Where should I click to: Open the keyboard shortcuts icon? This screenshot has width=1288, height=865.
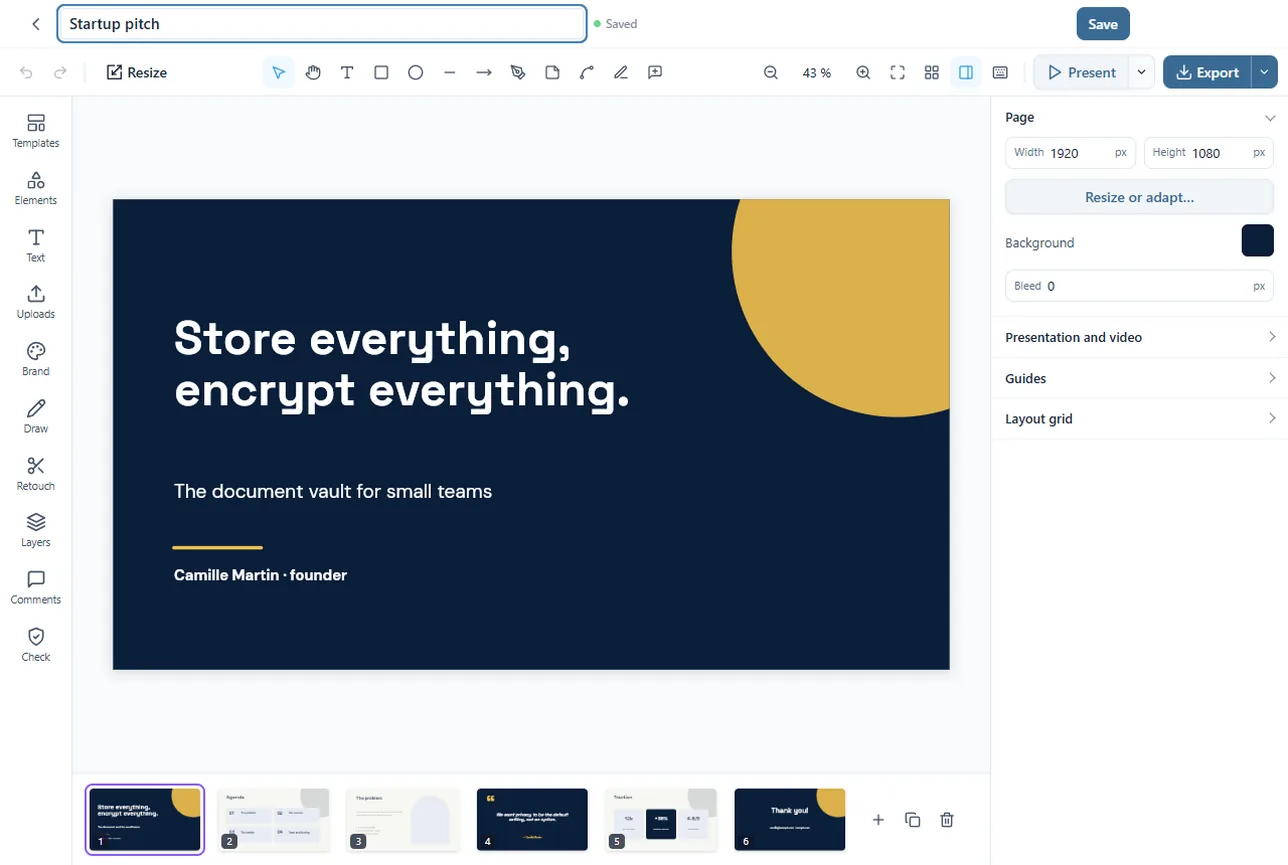click(x=1000, y=72)
